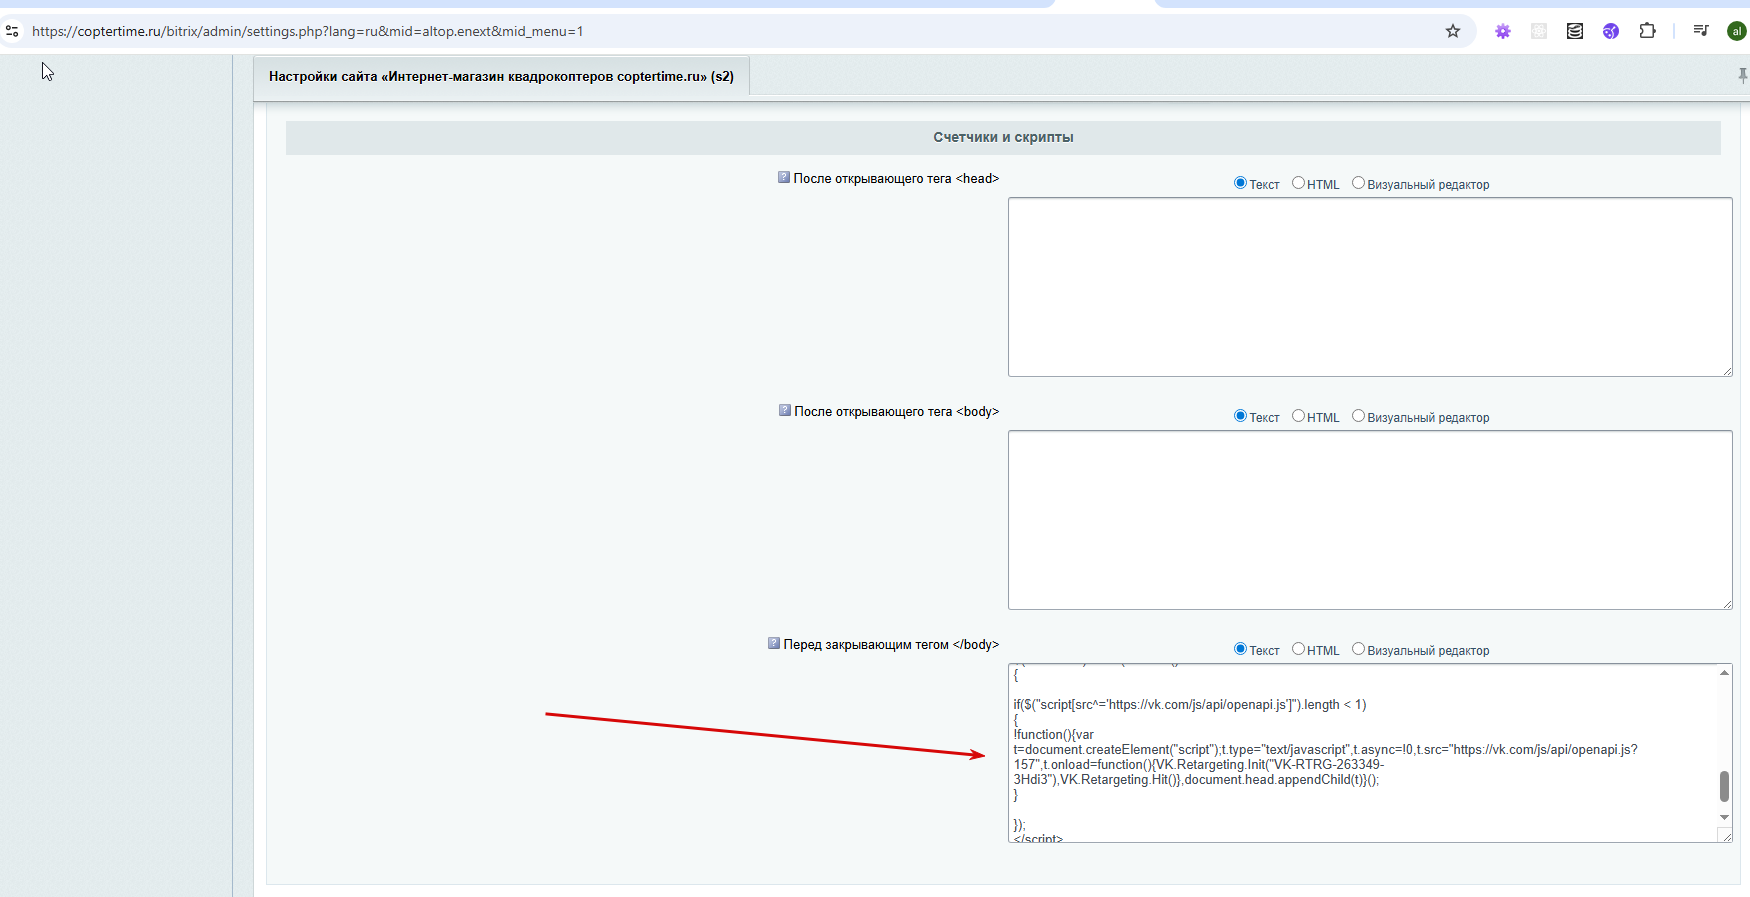Open the grey square extension icon
This screenshot has width=1750, height=897.
coord(1539,31)
